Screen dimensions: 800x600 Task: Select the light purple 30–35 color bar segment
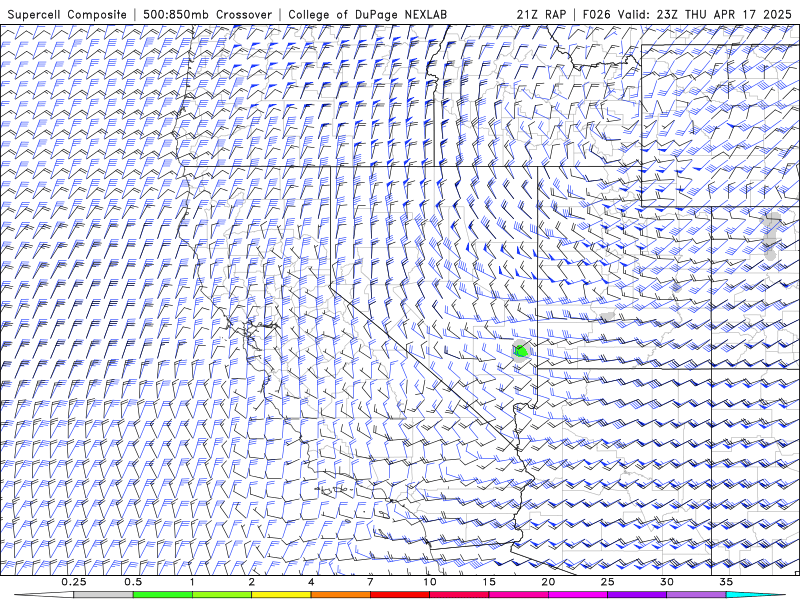(x=696, y=595)
